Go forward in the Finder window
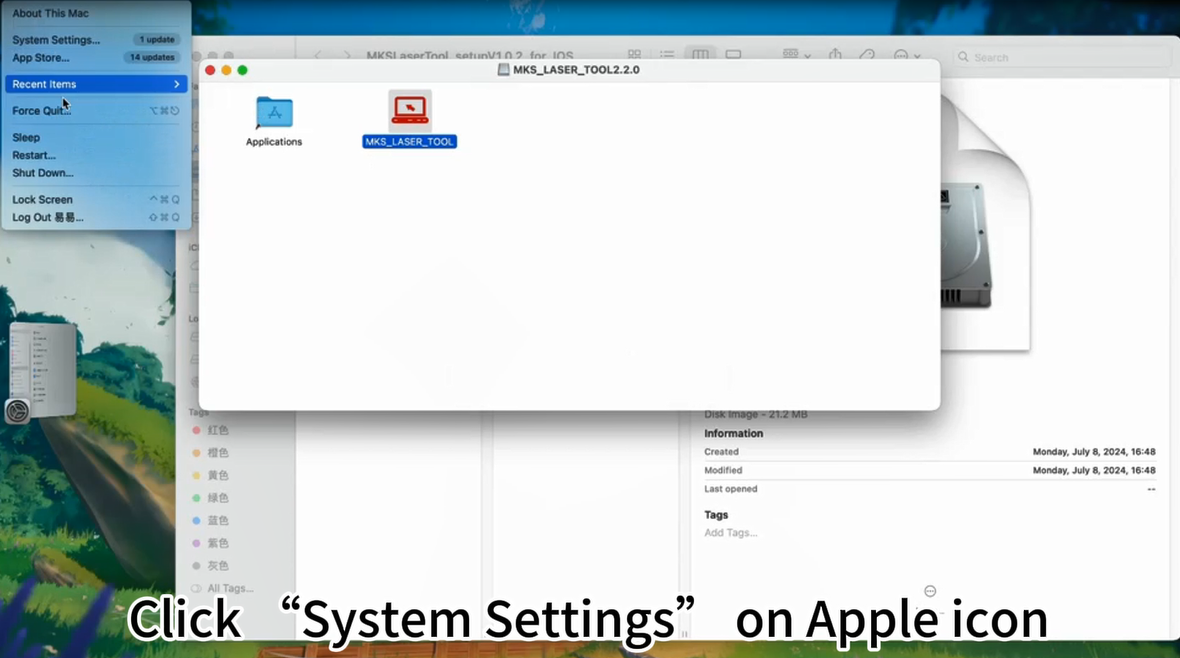 346,56
